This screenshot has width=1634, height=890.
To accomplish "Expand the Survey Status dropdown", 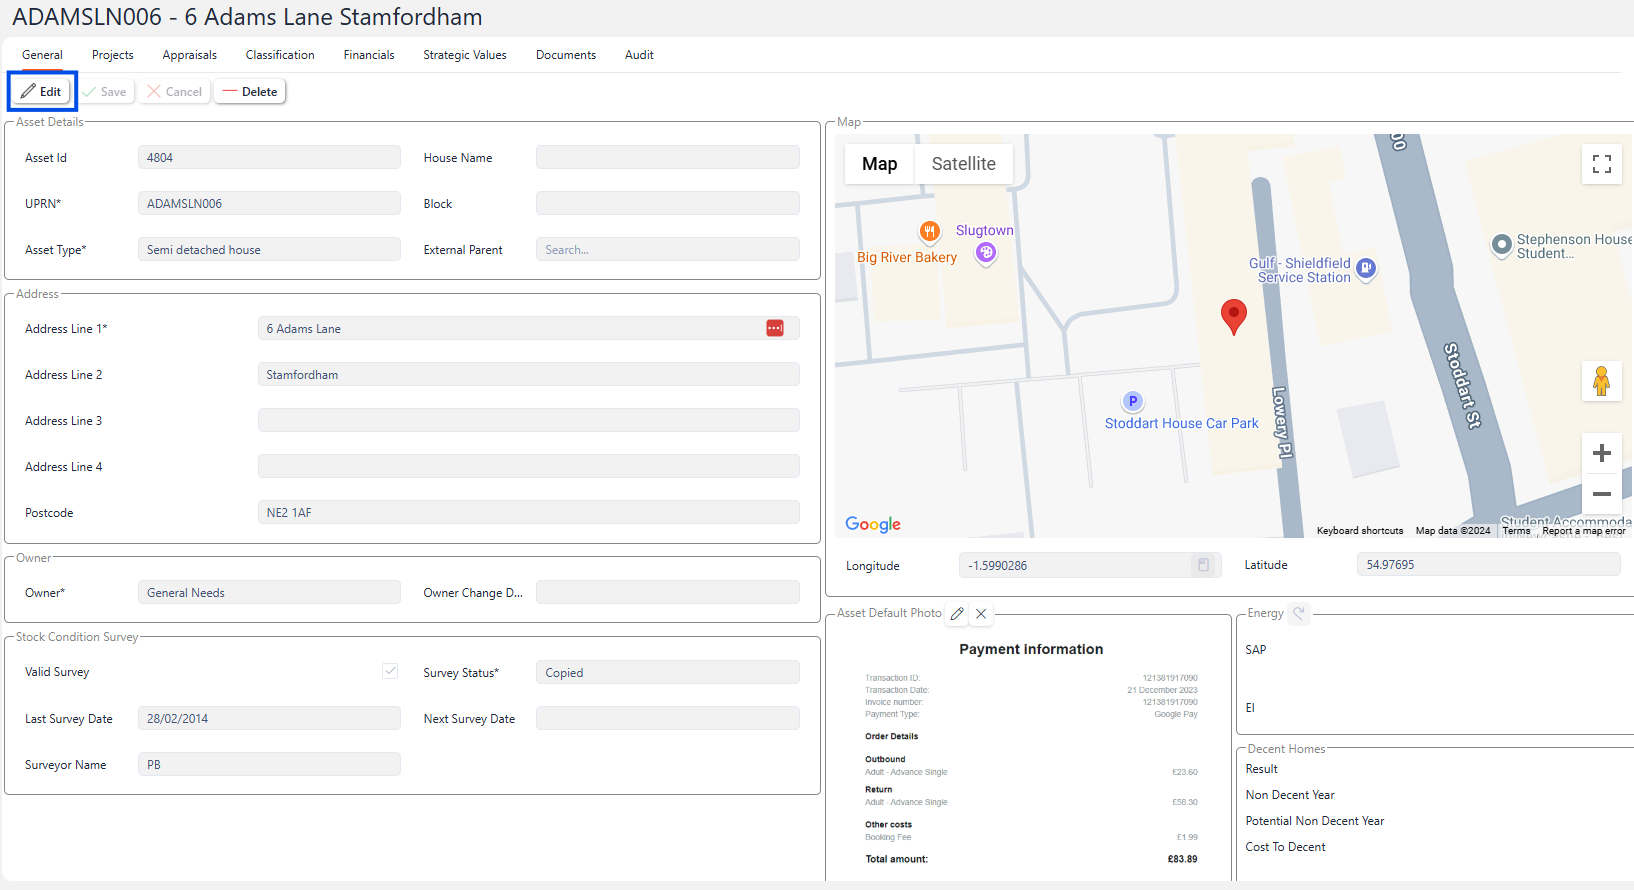I will click(667, 673).
